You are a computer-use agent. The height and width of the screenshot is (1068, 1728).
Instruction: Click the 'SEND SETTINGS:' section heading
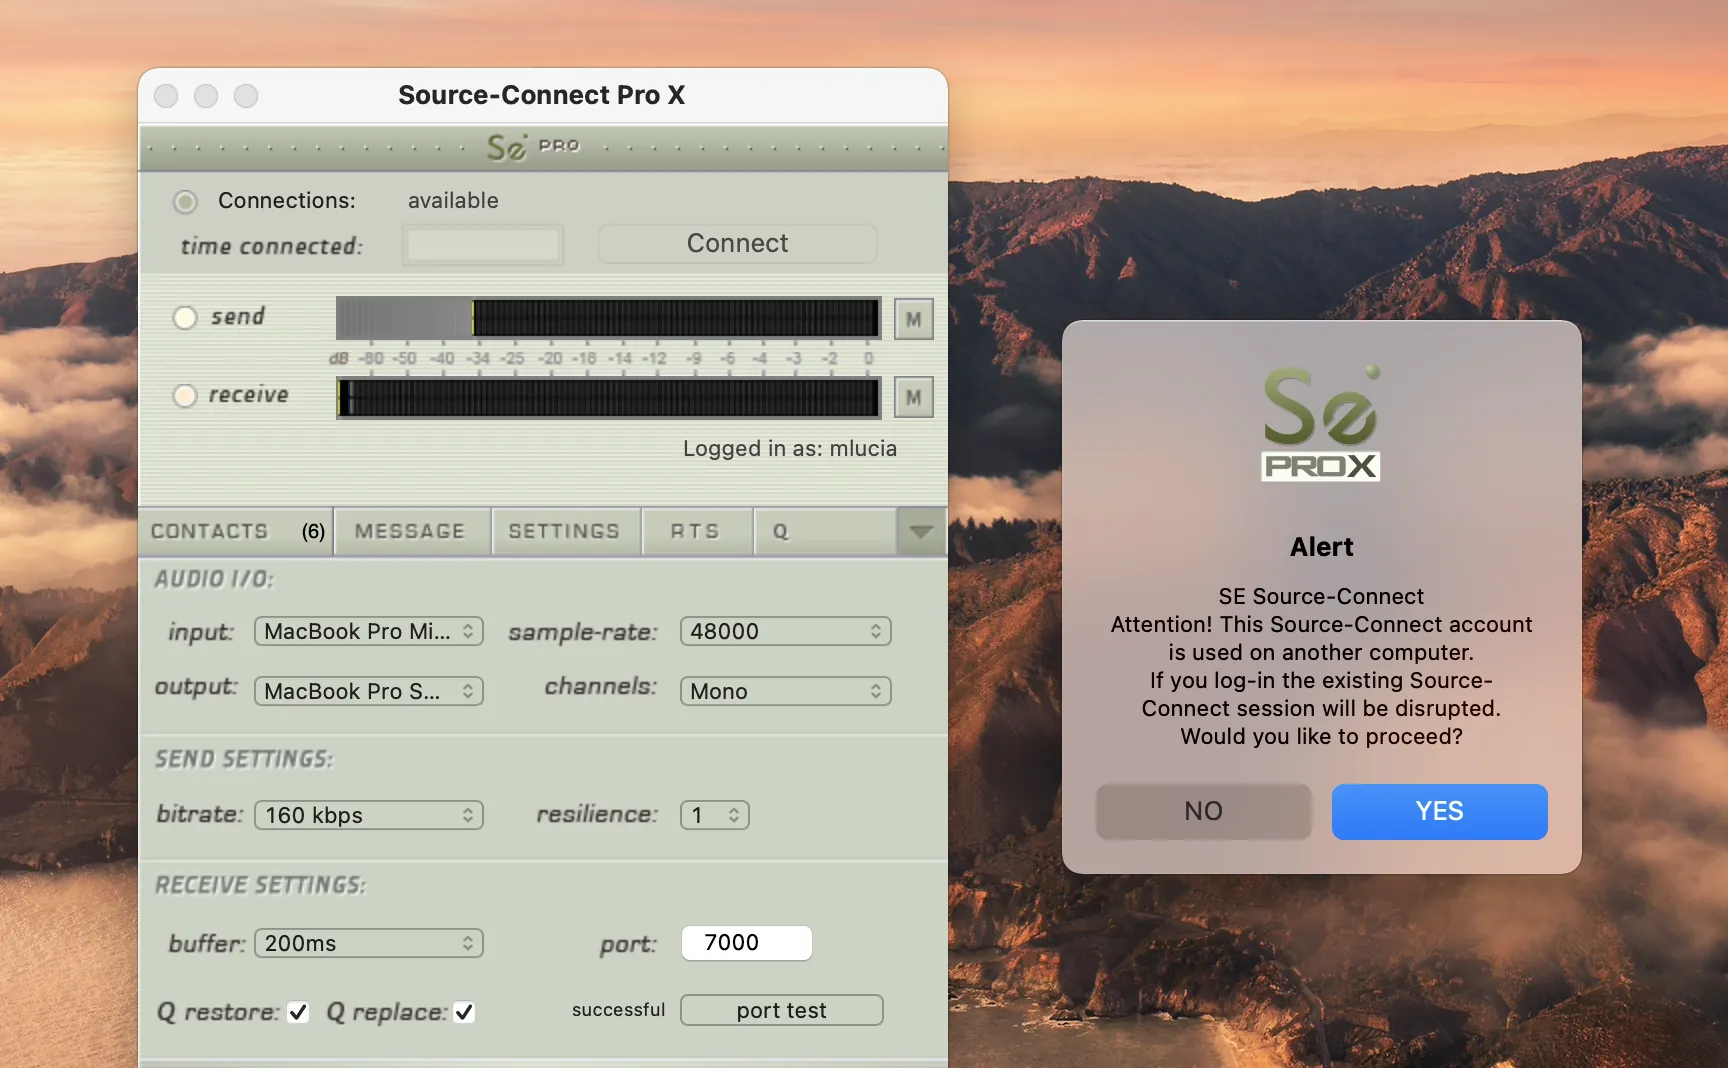244,759
